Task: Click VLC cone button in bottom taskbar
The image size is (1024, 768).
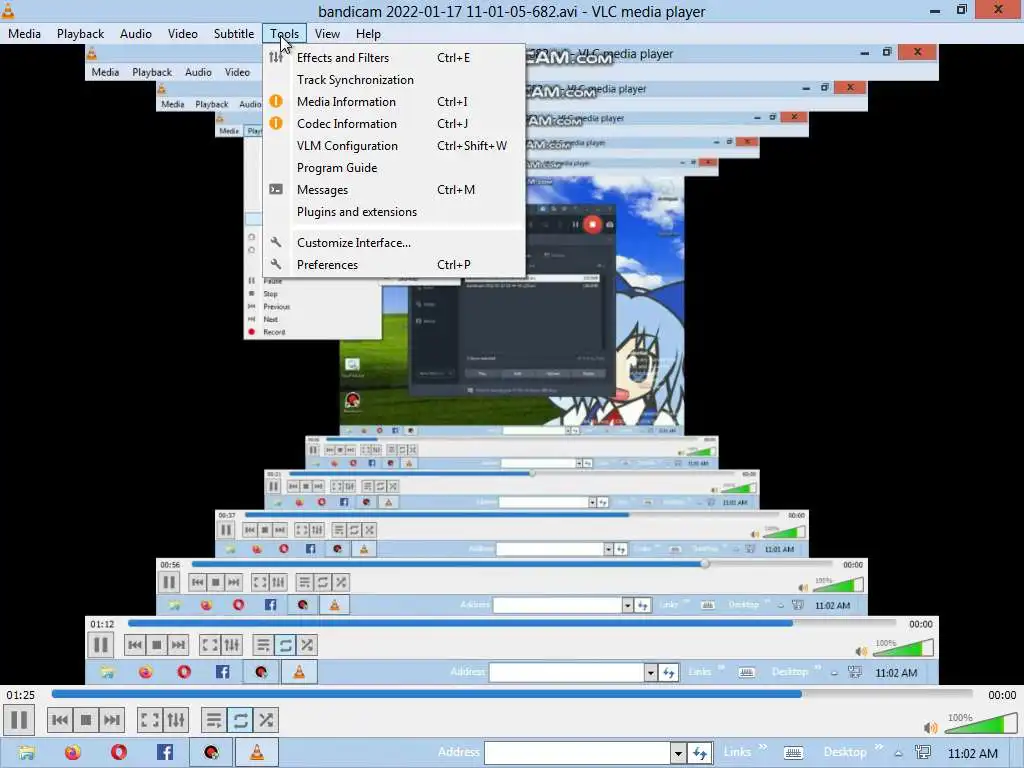Action: coord(257,752)
